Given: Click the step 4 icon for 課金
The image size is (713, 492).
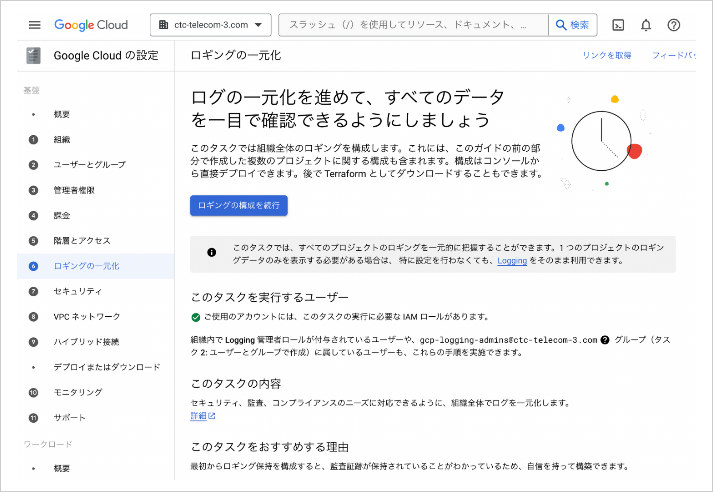Looking at the screenshot, I should coord(33,216).
